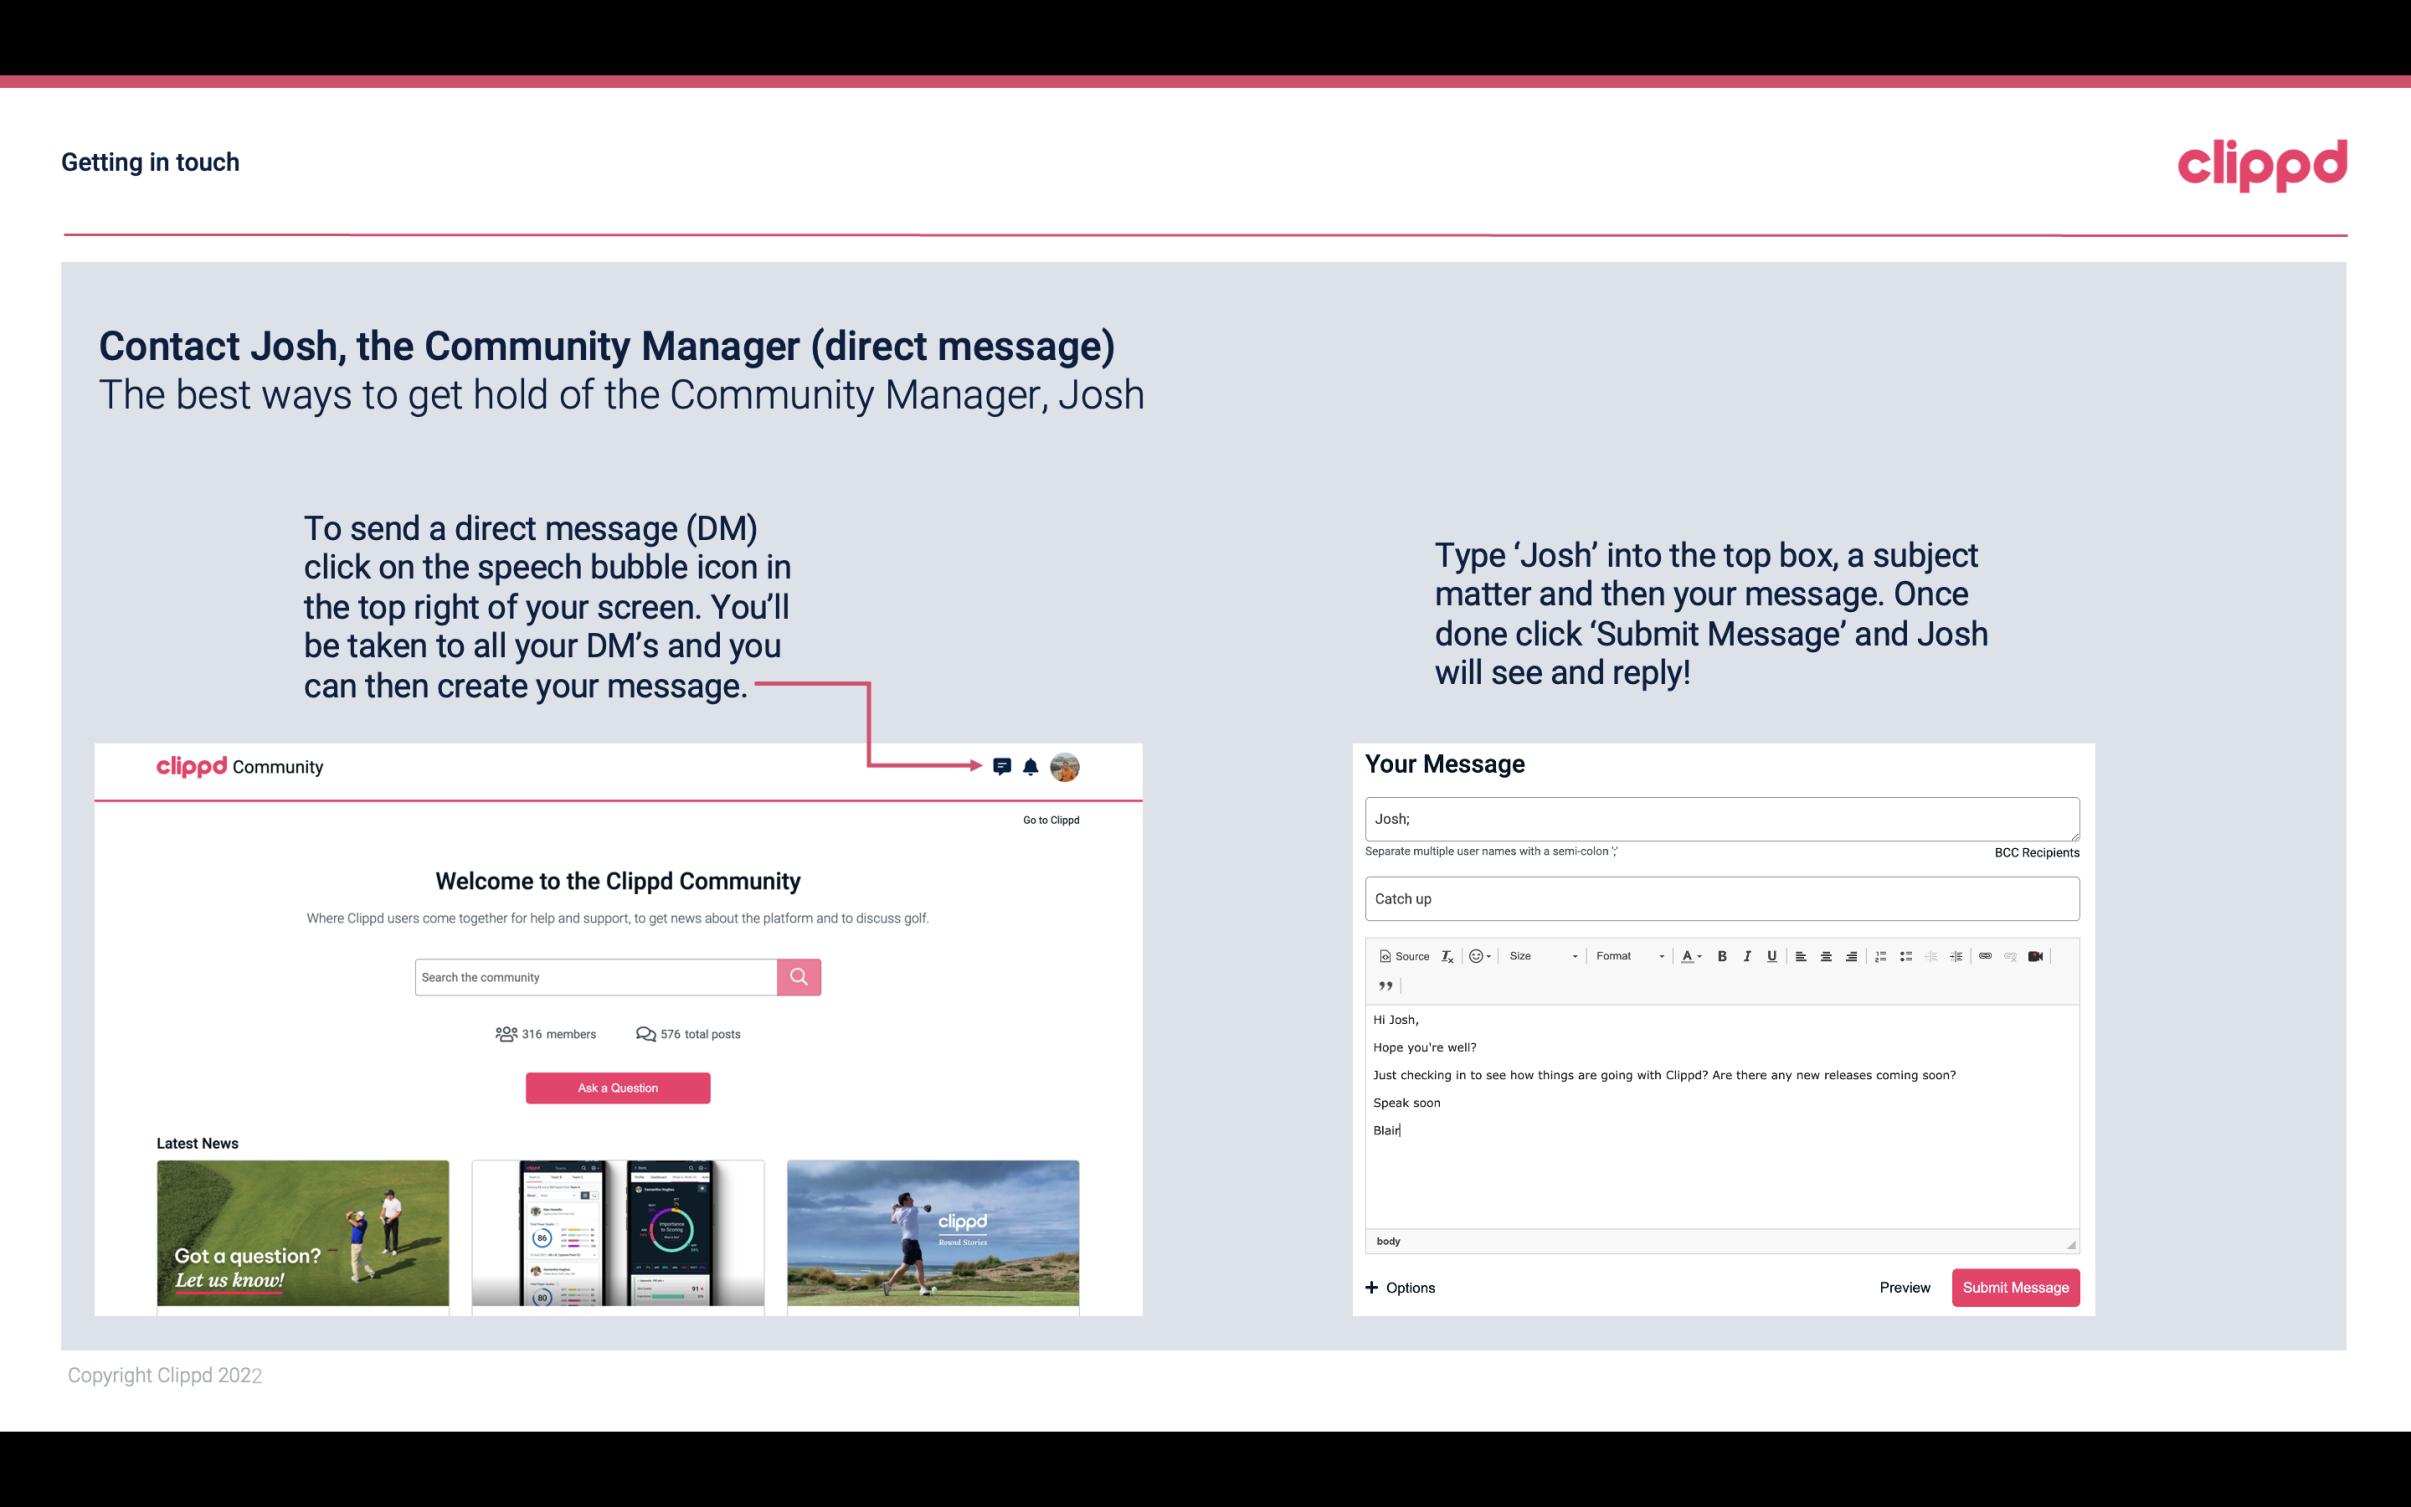Click the user profile avatar icon
This screenshot has height=1507, width=2411.
tap(1066, 767)
